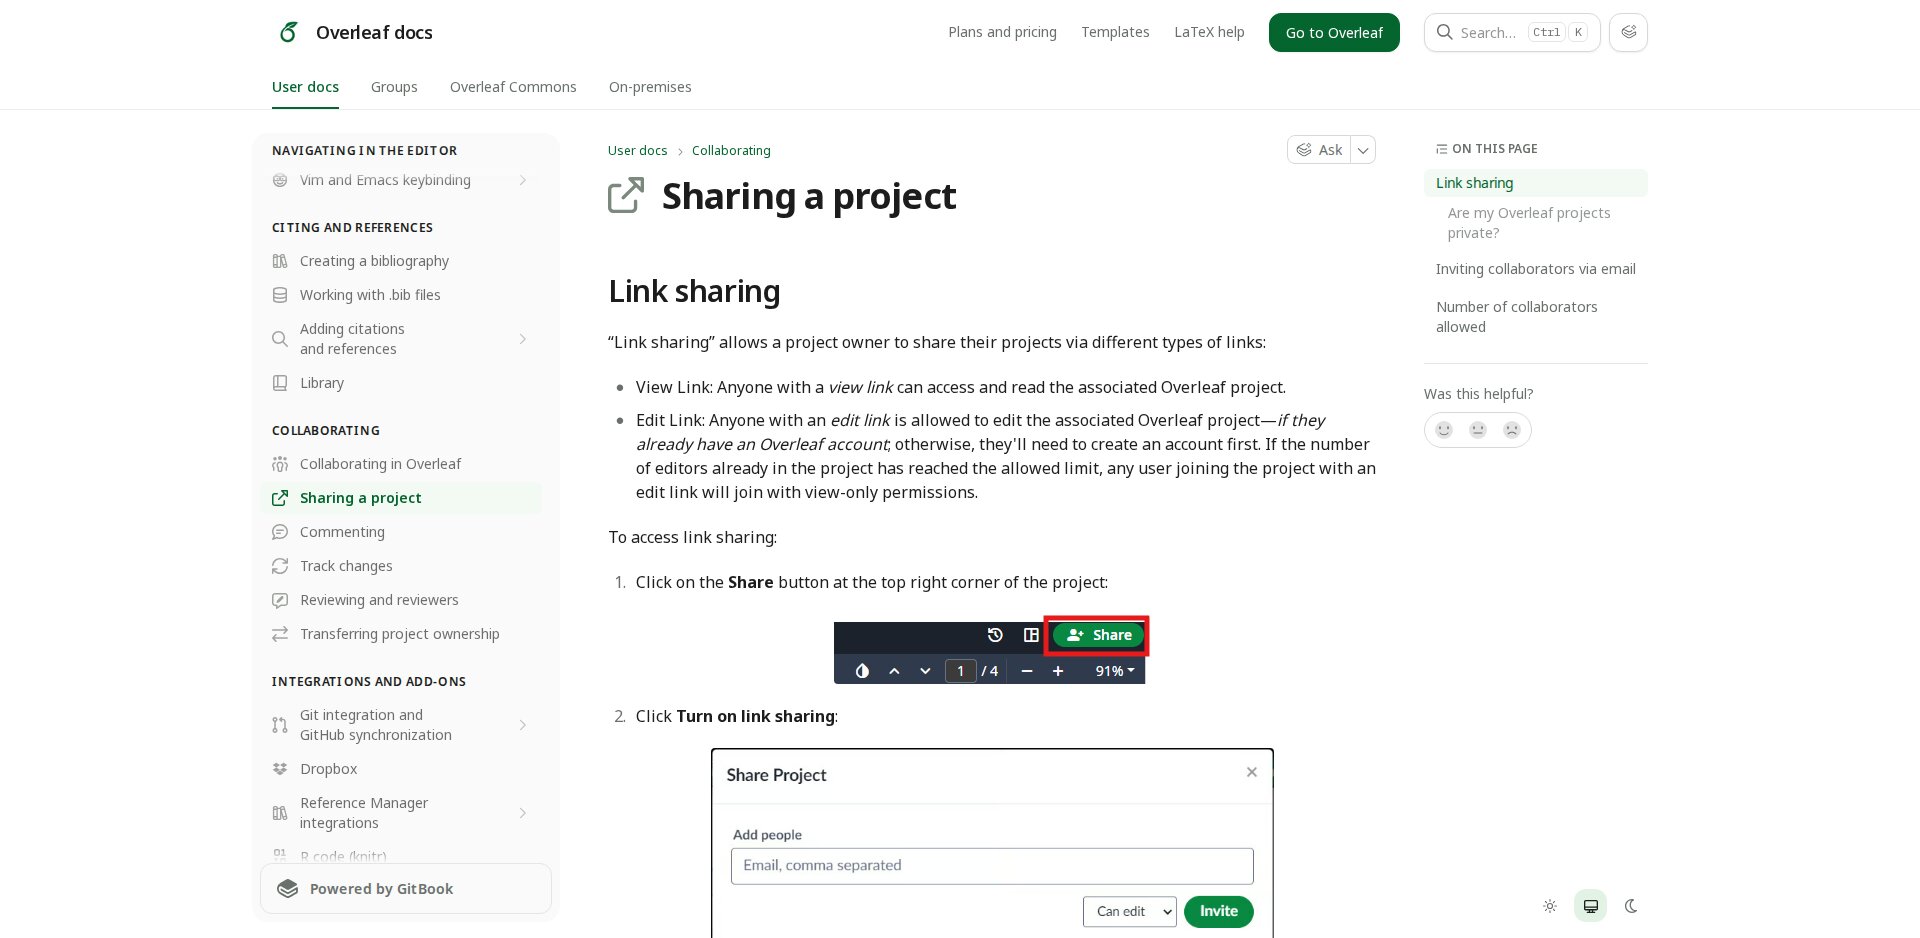Click the Collaborating in Overleaf people icon

280,464
